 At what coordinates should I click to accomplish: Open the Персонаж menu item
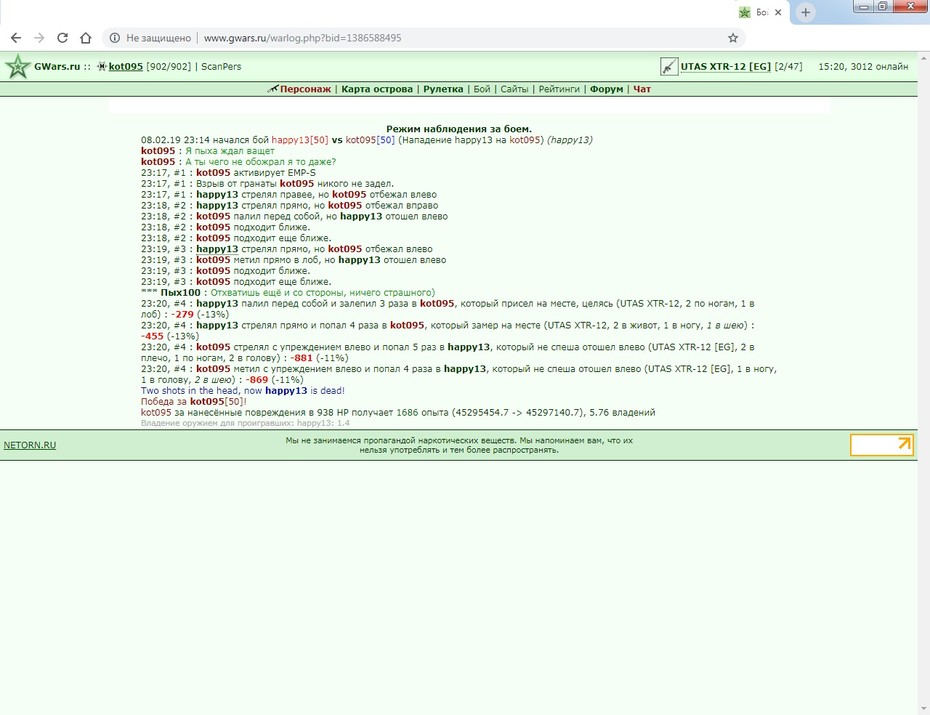pyautogui.click(x=305, y=89)
